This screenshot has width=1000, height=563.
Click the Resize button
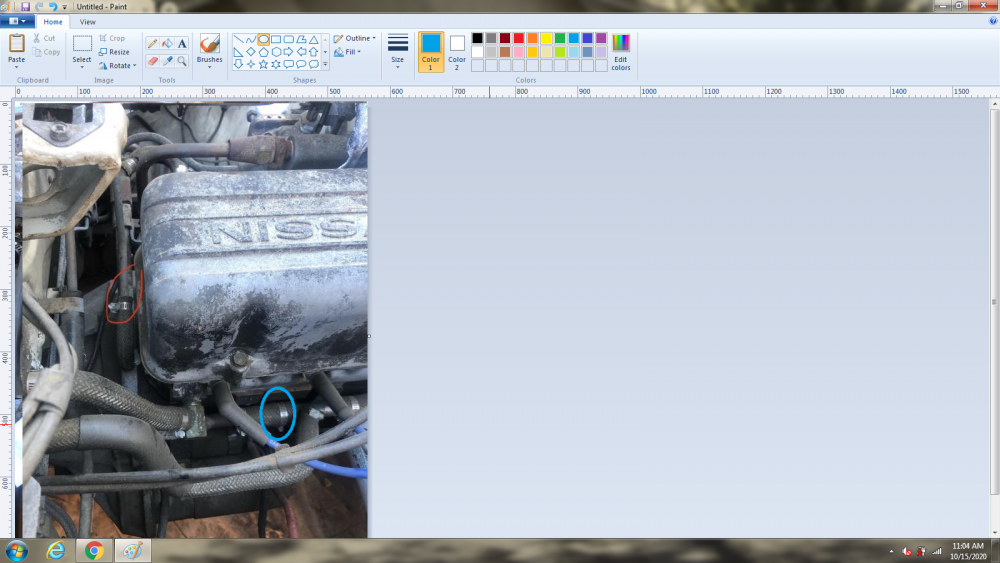[x=114, y=52]
